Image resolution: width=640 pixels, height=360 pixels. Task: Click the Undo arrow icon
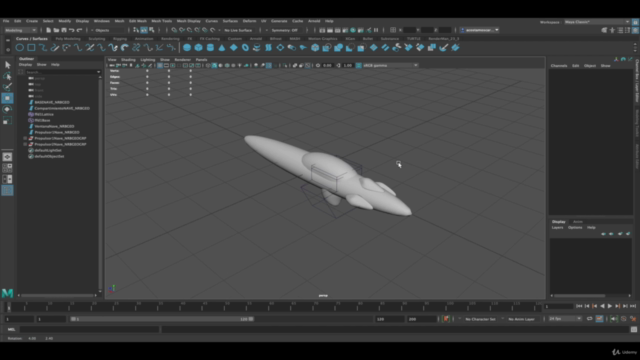(72, 30)
